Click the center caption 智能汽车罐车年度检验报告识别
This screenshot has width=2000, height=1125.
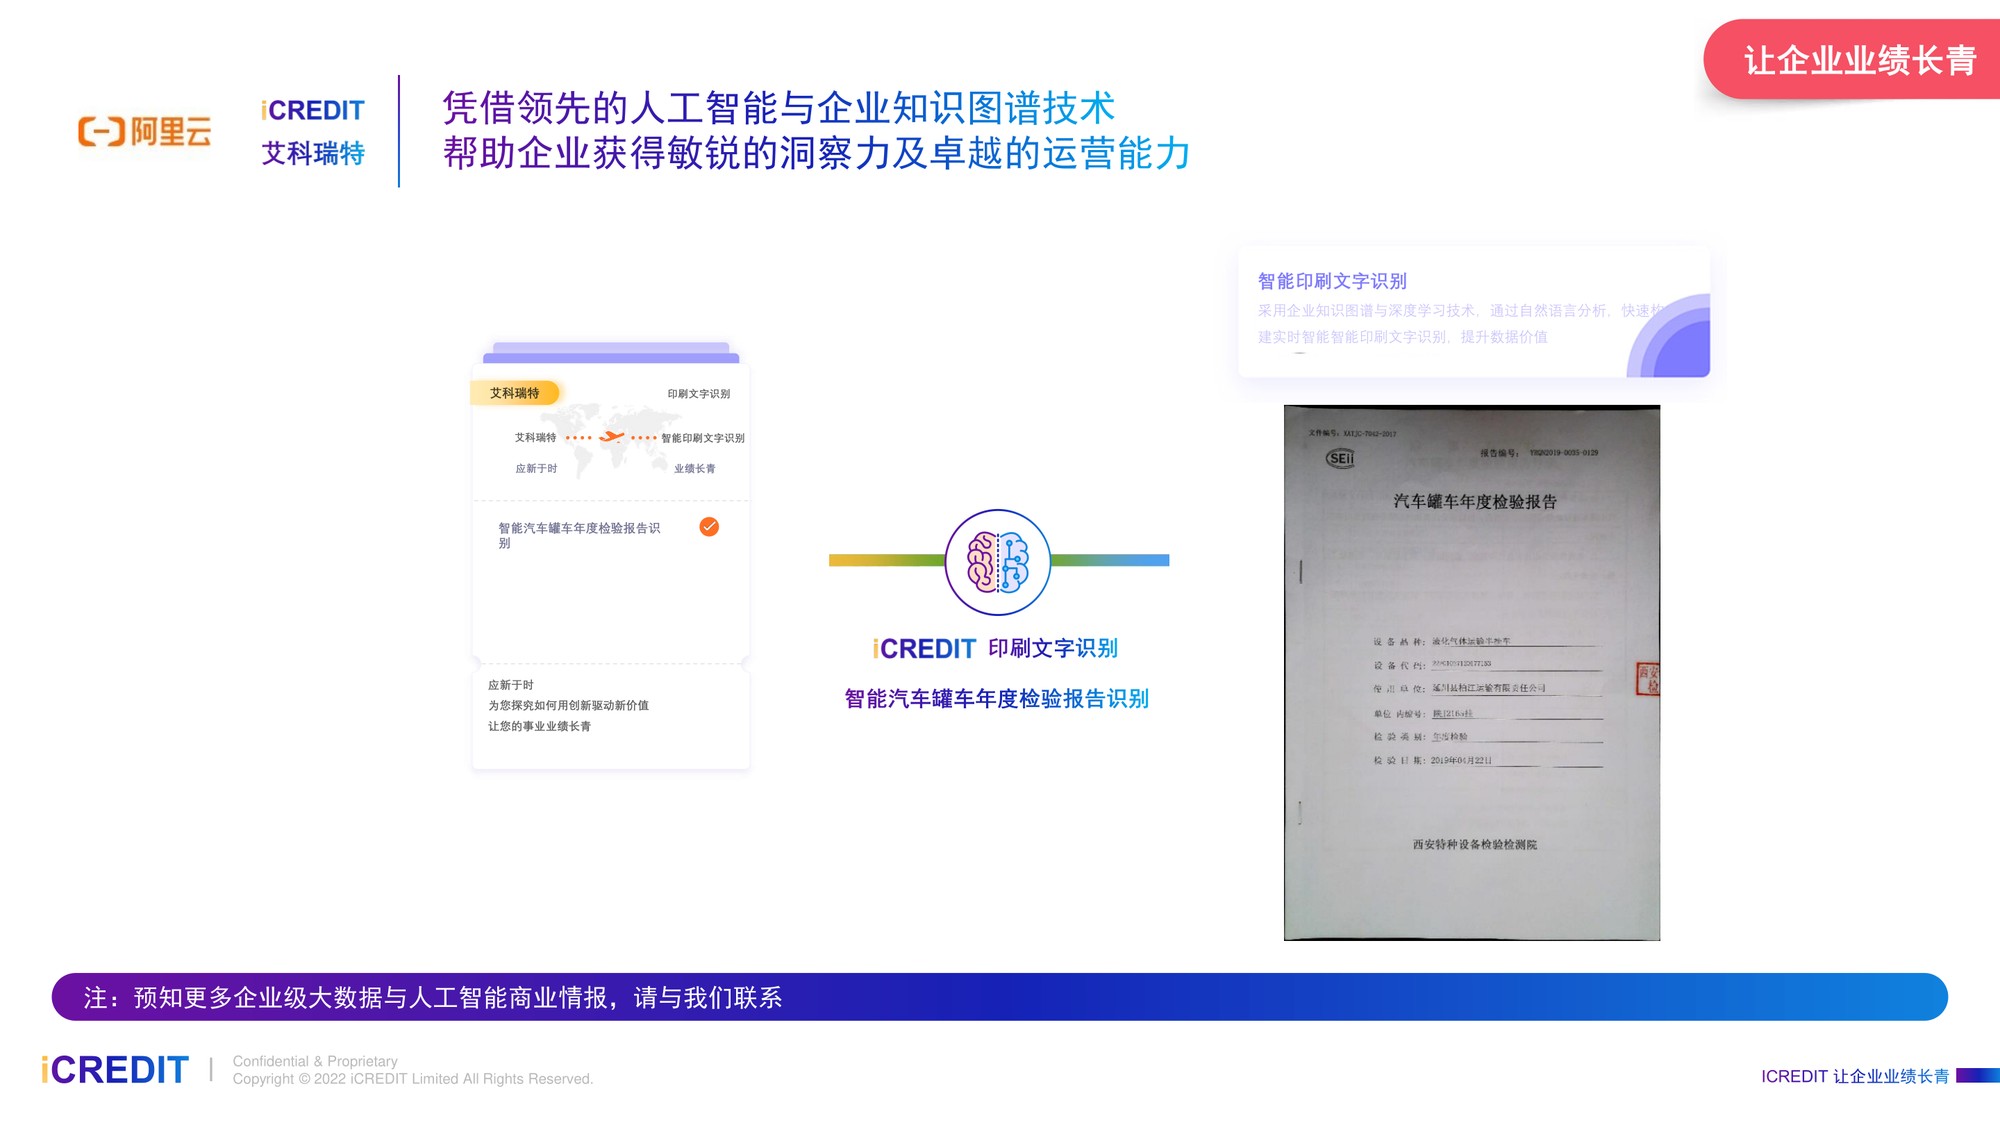click(x=997, y=699)
